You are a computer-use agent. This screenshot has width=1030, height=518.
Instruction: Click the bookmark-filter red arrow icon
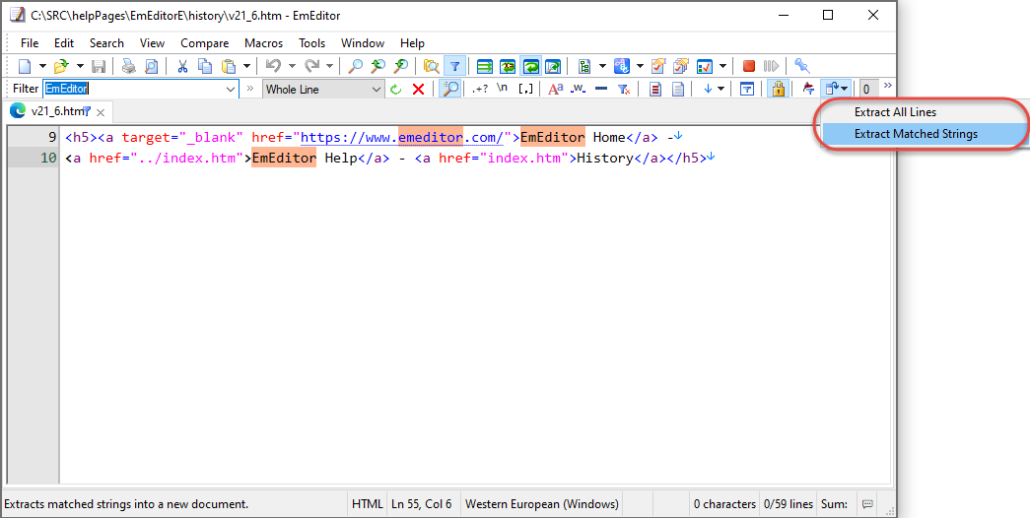809,89
